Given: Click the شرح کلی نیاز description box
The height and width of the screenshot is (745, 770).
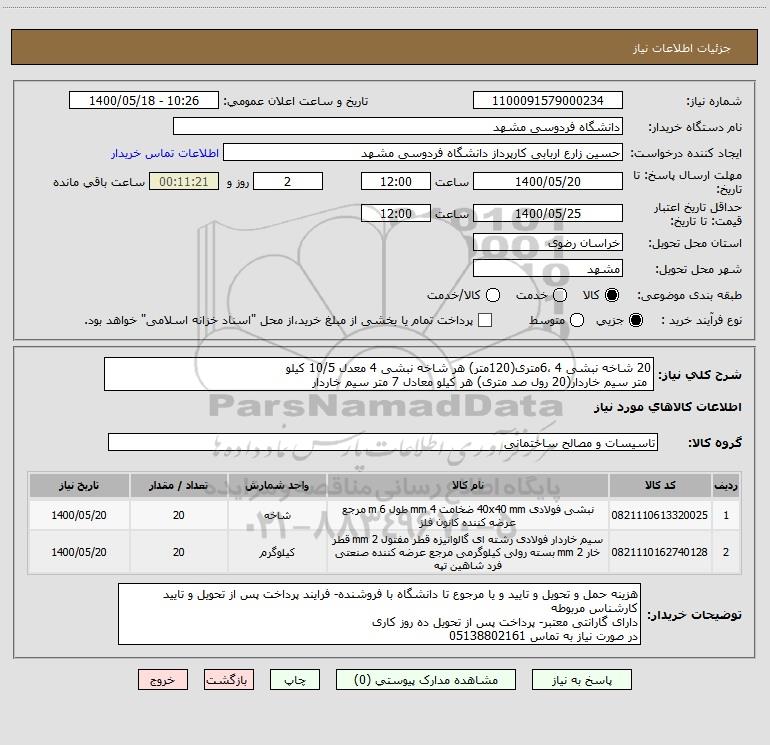Looking at the screenshot, I should (x=379, y=375).
